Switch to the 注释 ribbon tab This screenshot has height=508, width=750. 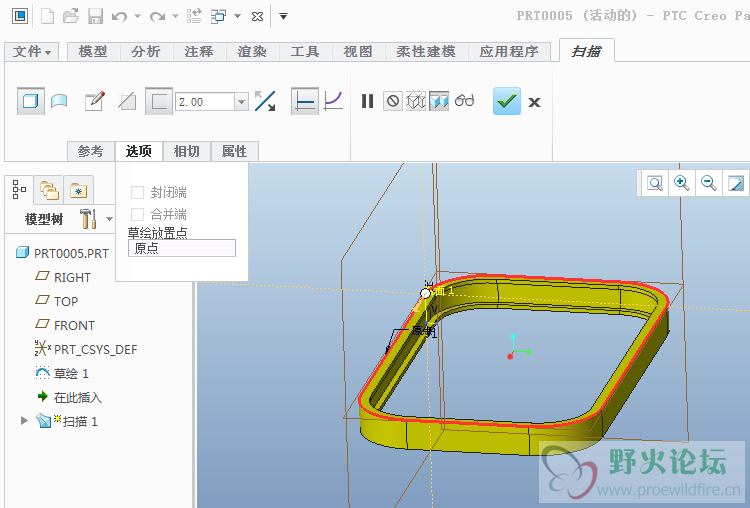(199, 52)
